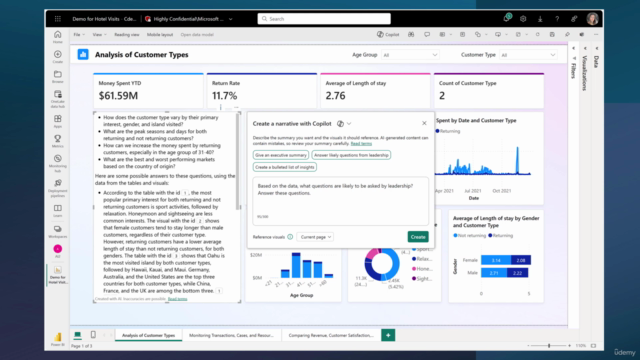Open Monitoring hub in the sidebar

58,163
